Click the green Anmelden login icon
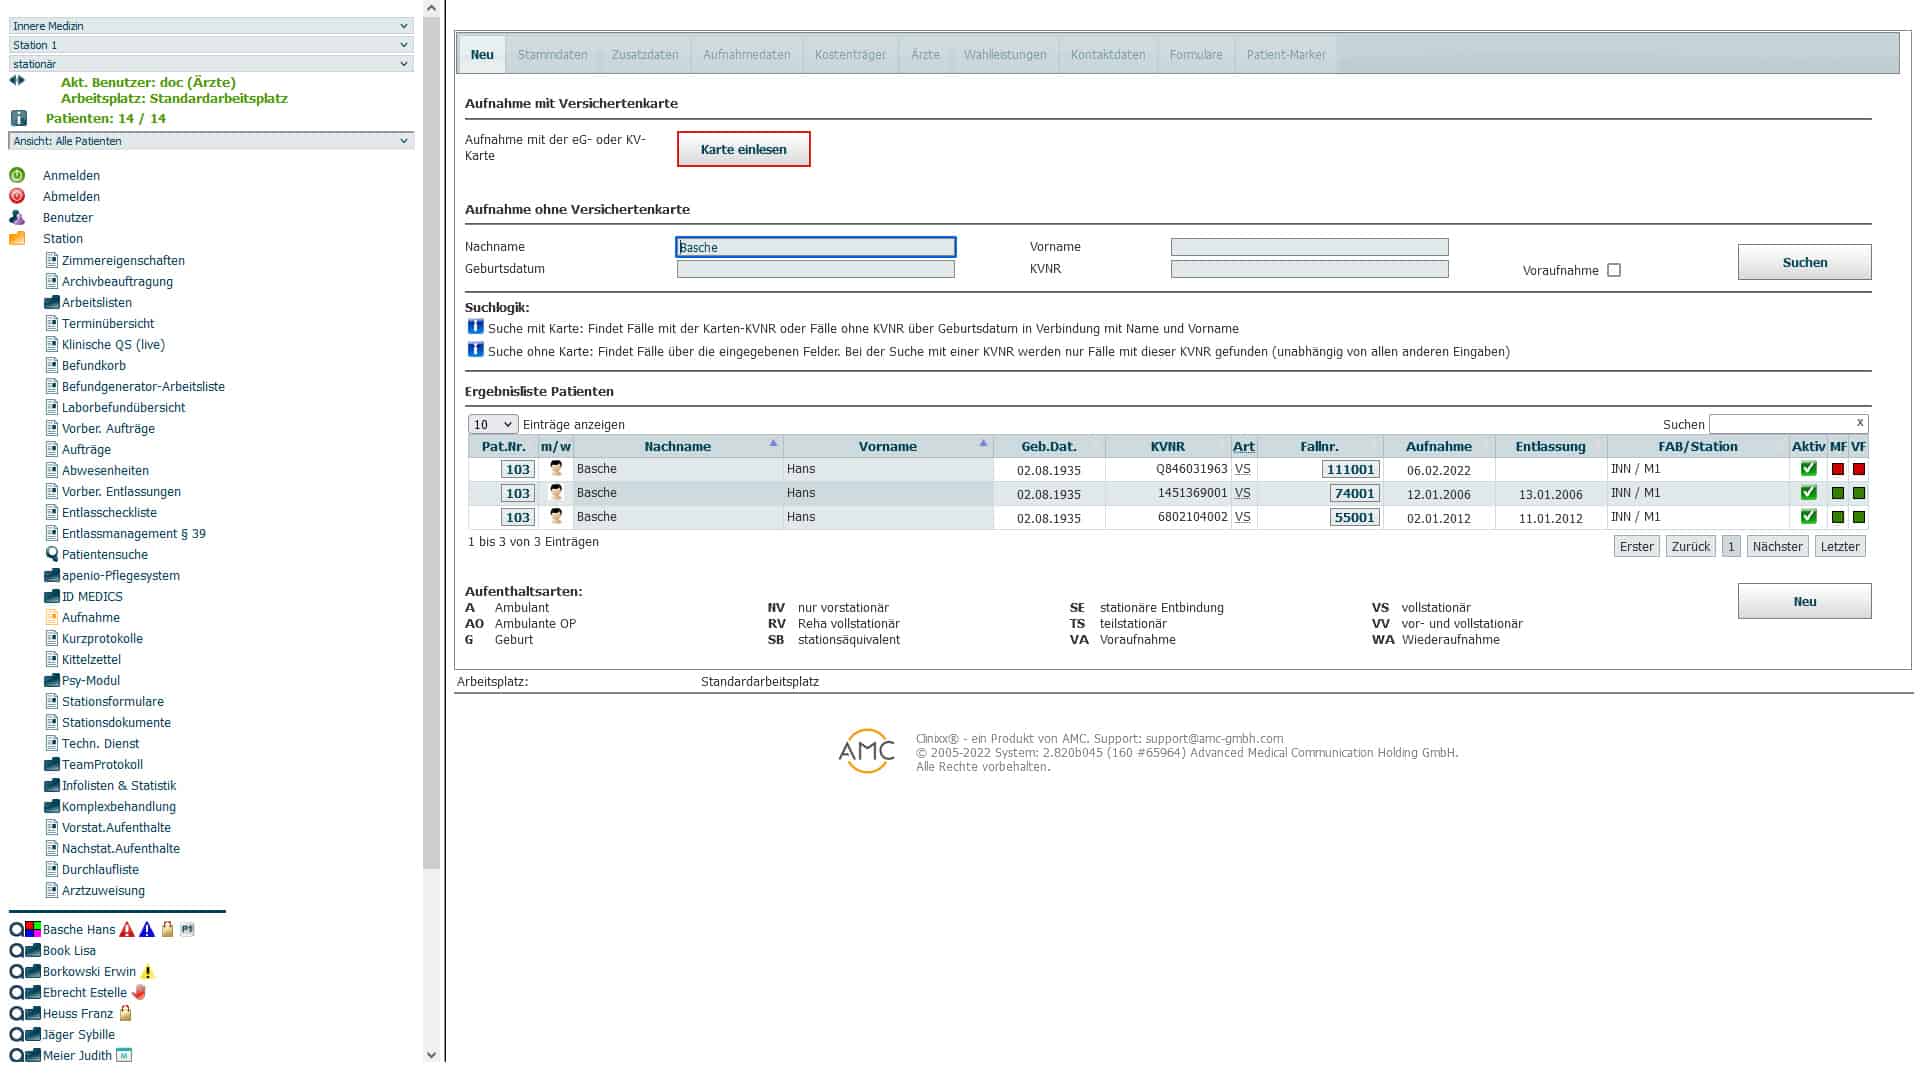 (x=17, y=175)
